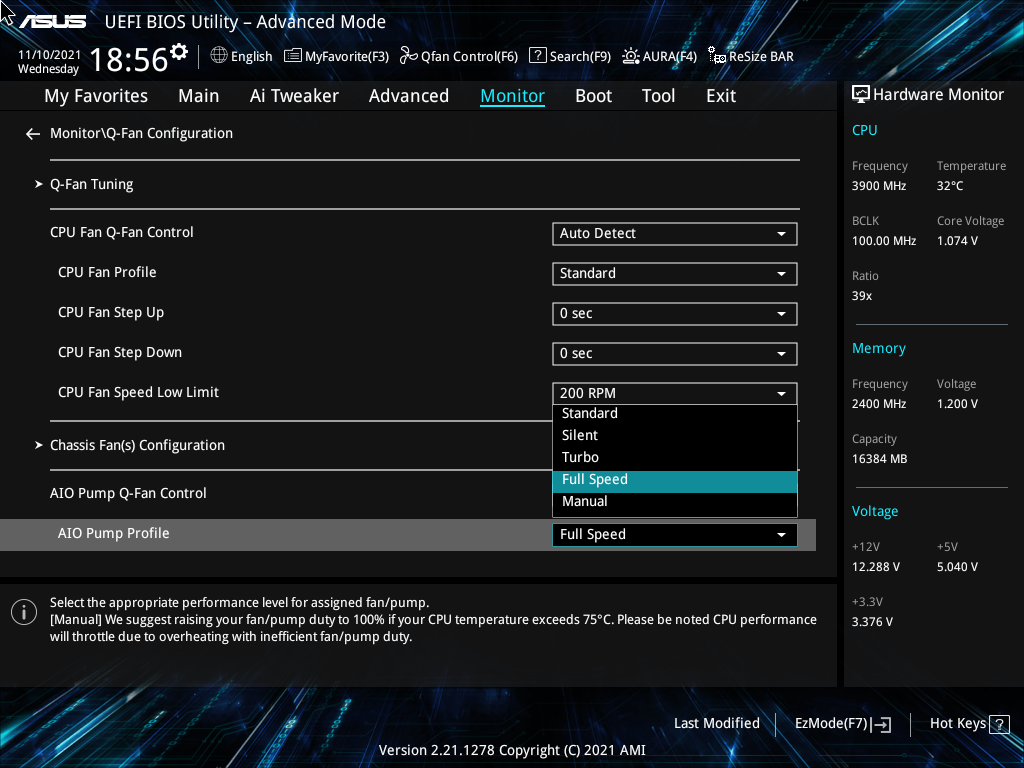Click the CPU Fan Speed Low Limit label
This screenshot has height=768, width=1024.
(x=138, y=392)
